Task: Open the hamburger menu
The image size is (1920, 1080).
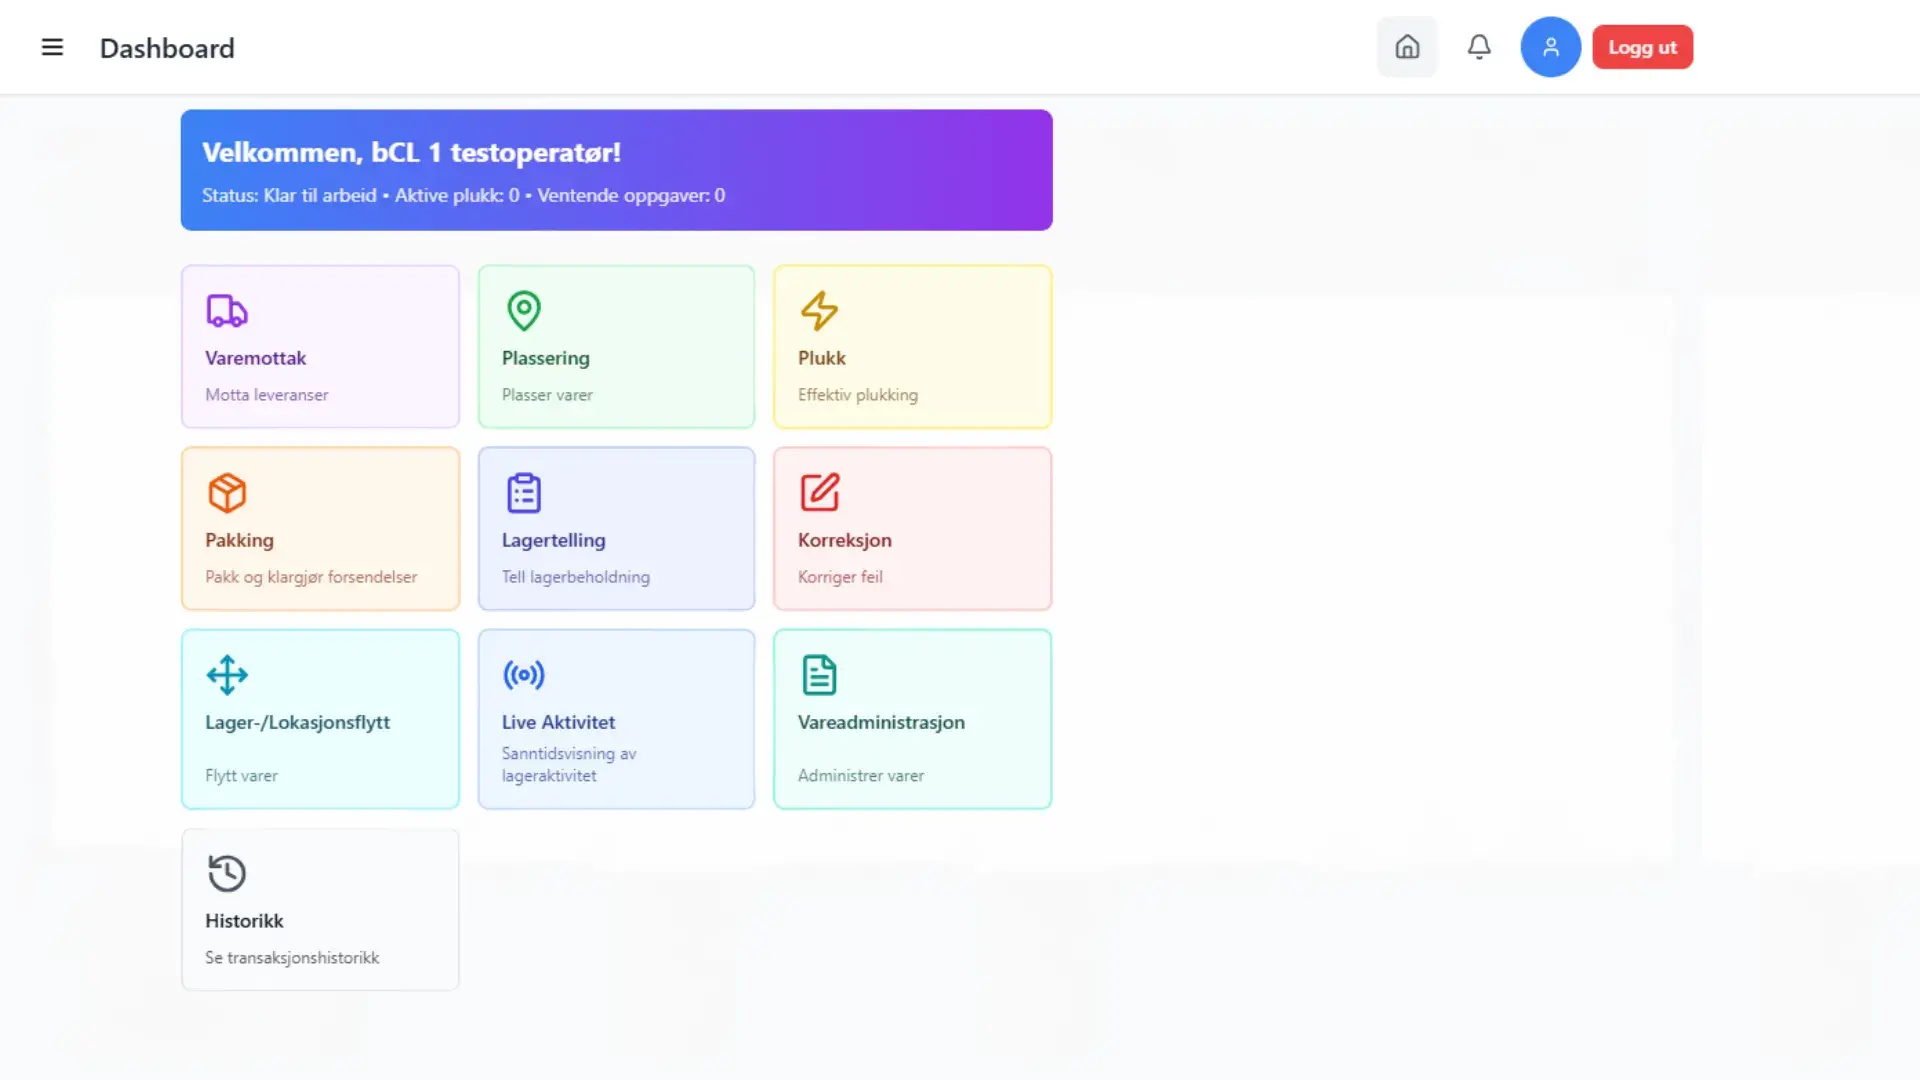Action: click(52, 47)
